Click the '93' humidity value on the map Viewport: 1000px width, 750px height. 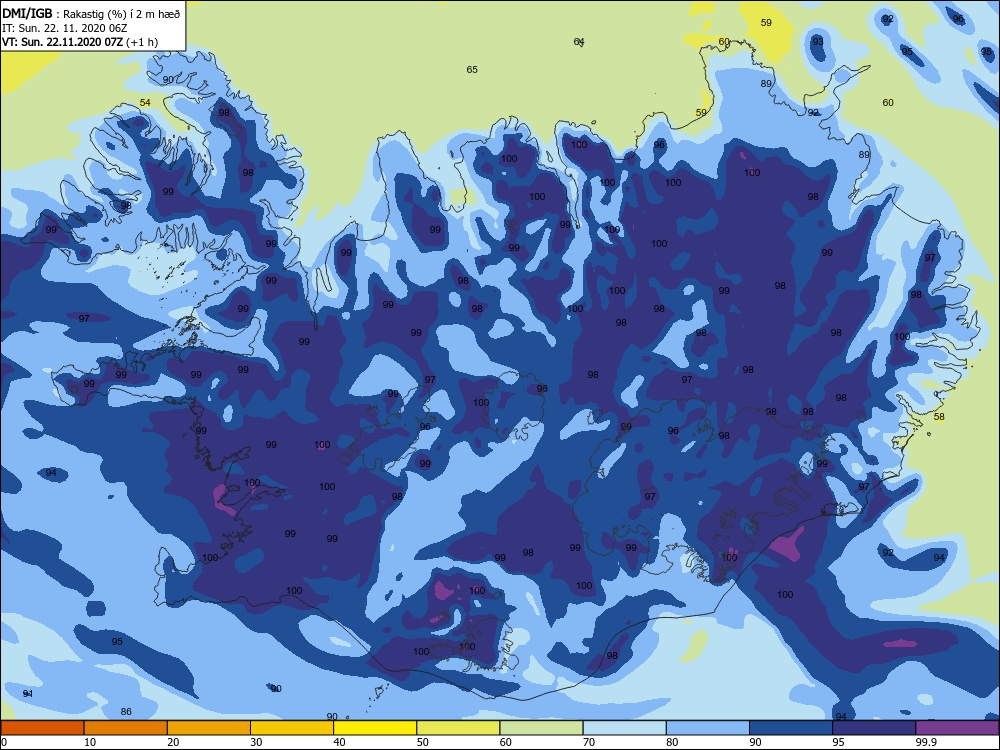(x=818, y=41)
